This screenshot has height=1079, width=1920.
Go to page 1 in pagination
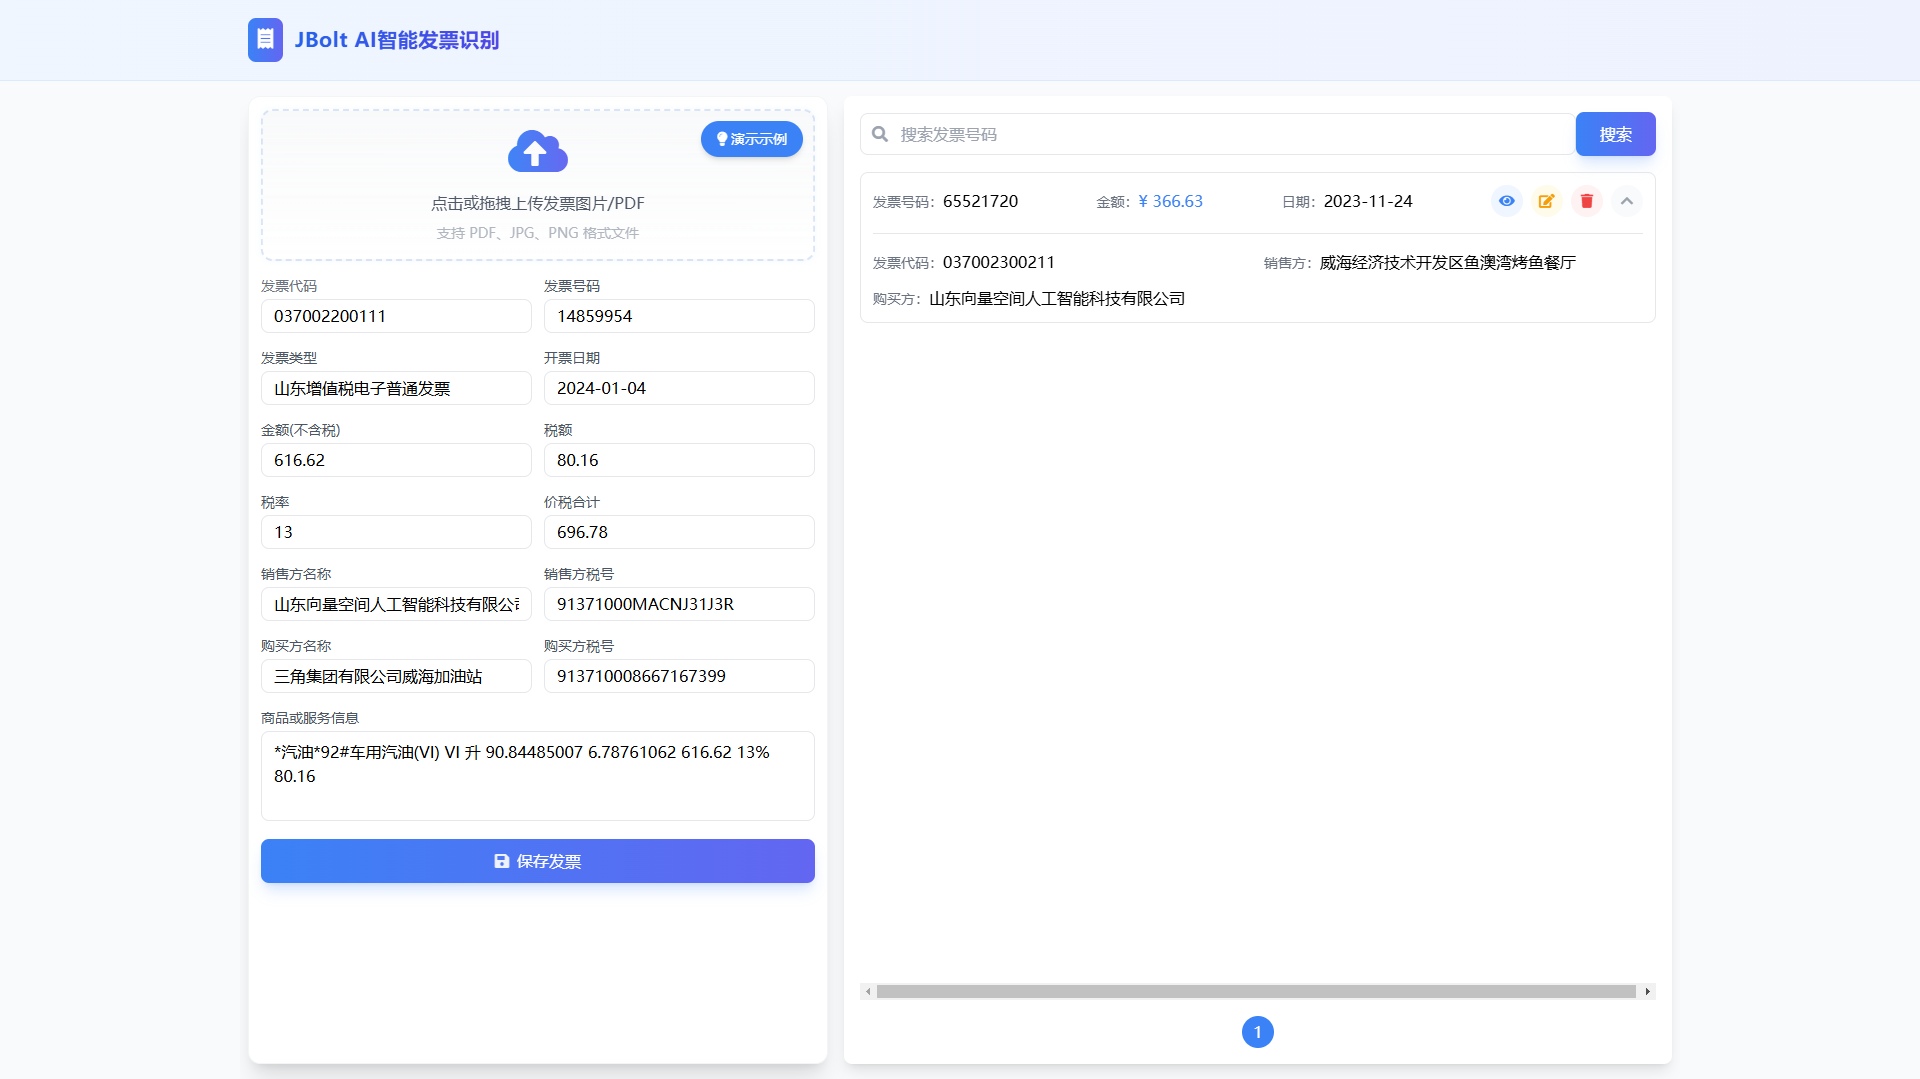click(1258, 1032)
